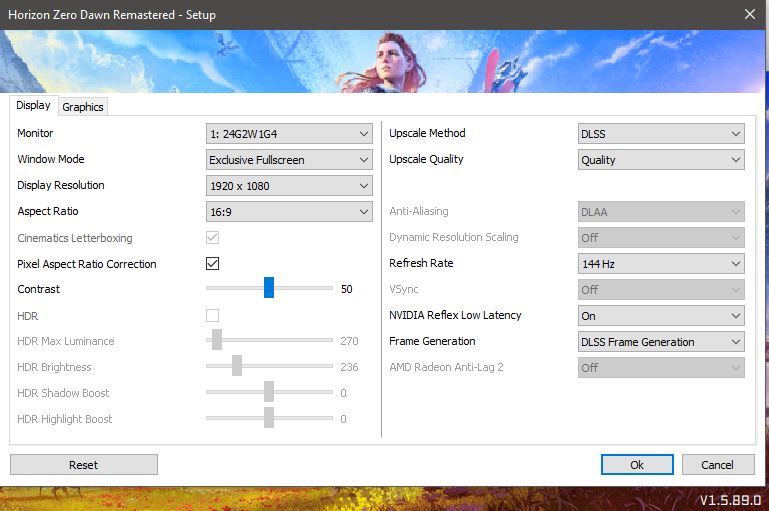Click the disabled VSync dropdown
769x511 pixels.
pos(661,289)
